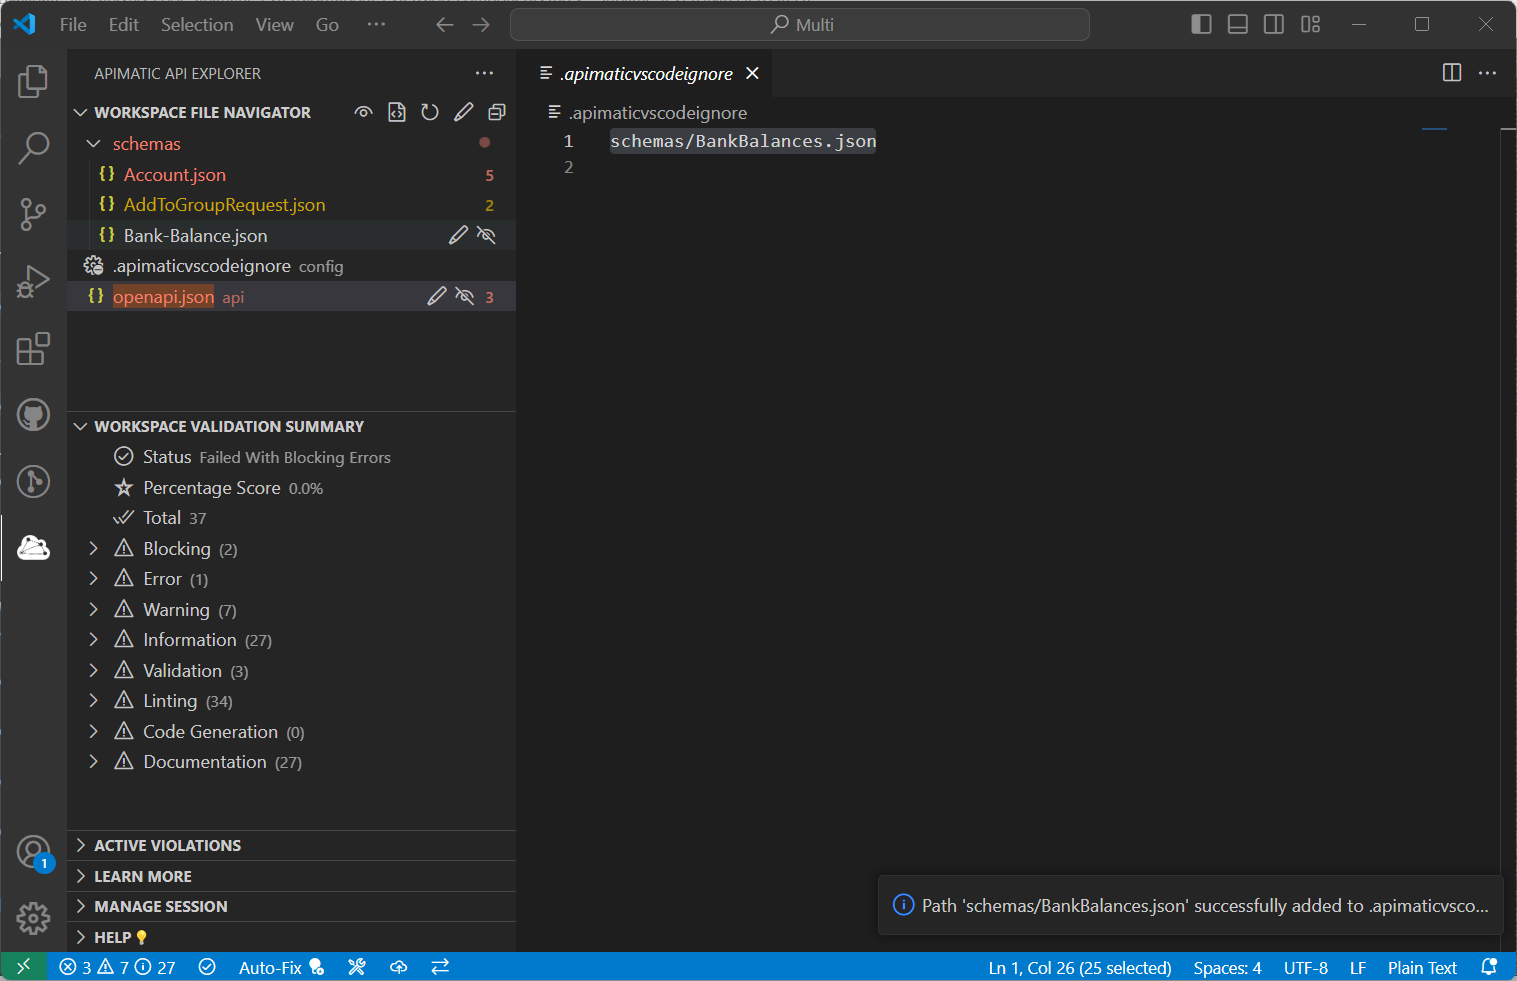The image size is (1517, 981).
Task: Click Auto-Fix in status bar
Action: [x=281, y=967]
